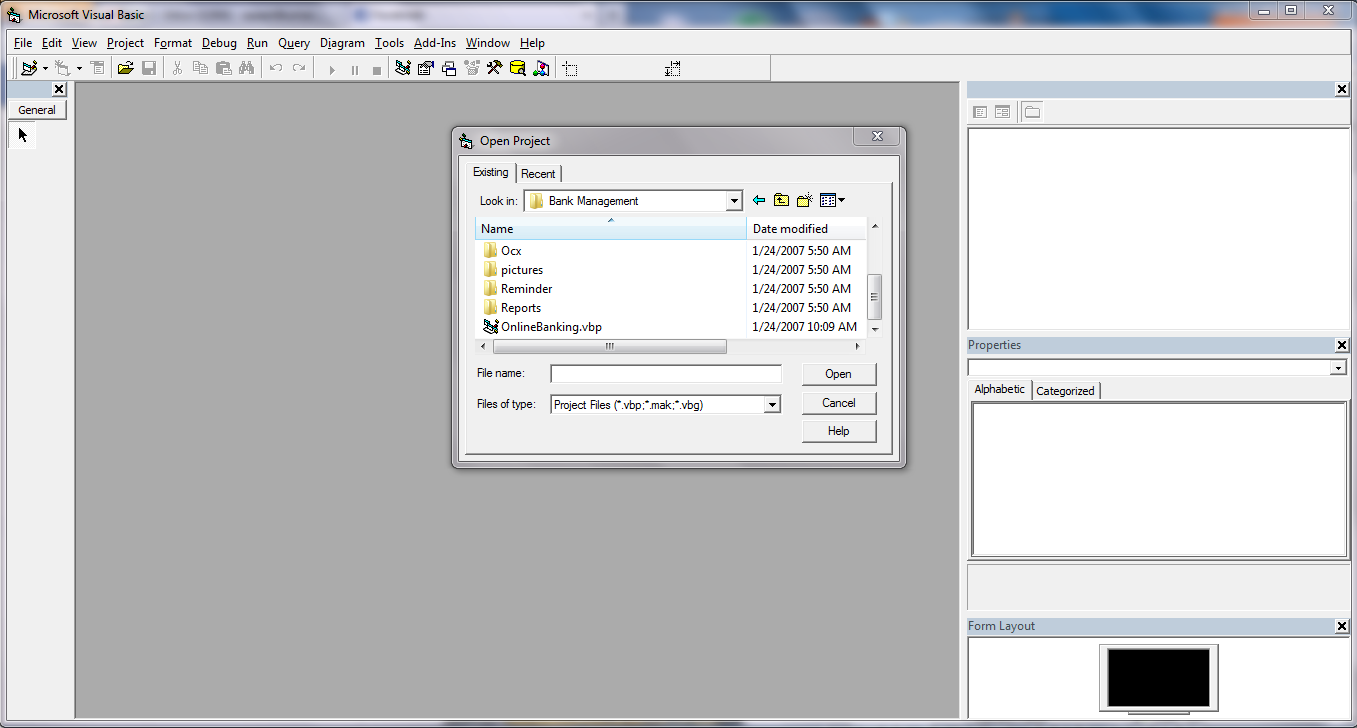Click the Start (run) play icon
The height and width of the screenshot is (728, 1357).
332,69
